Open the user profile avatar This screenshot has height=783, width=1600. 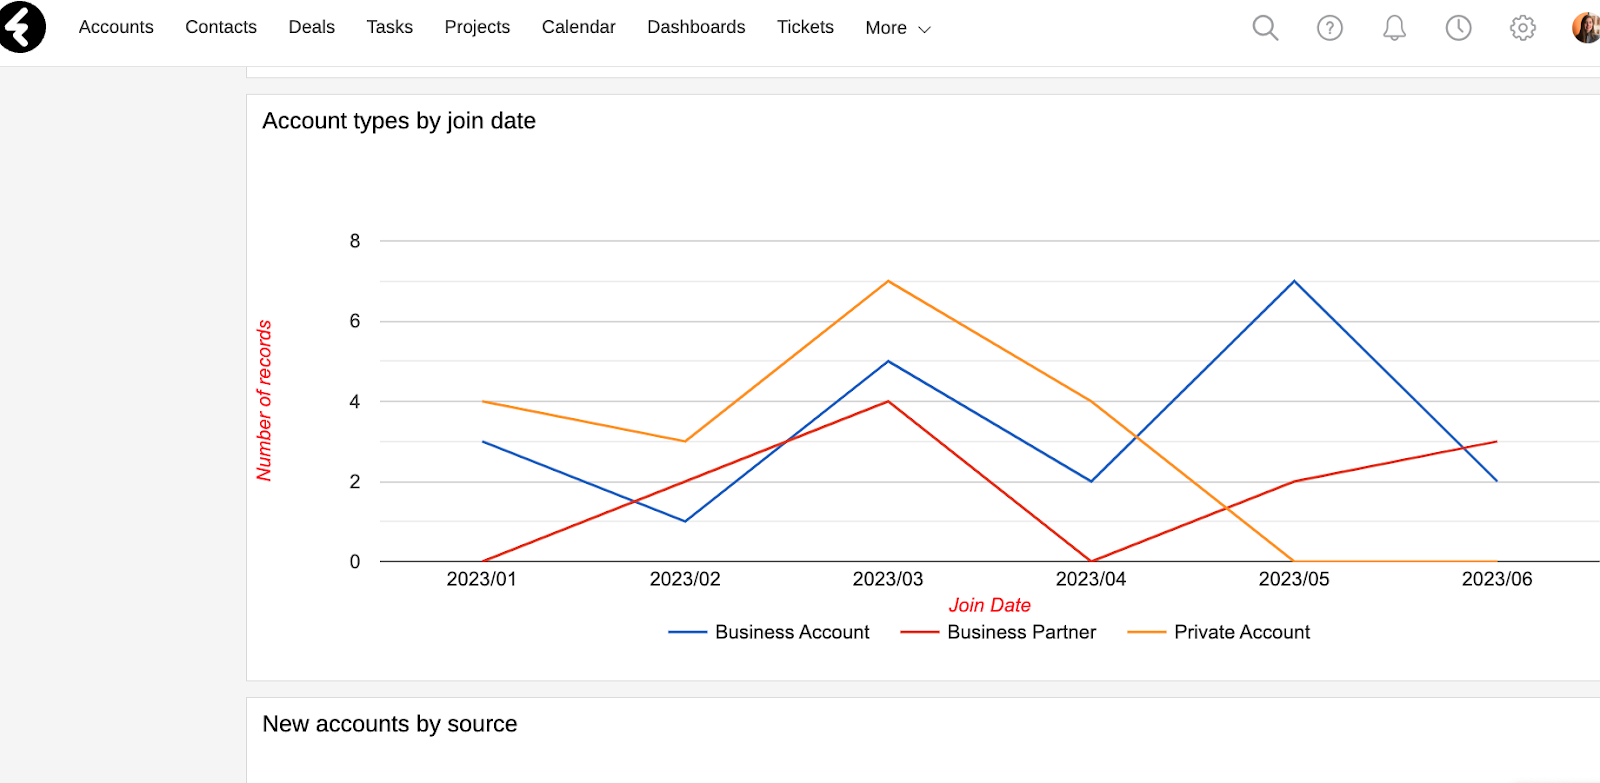(x=1586, y=28)
